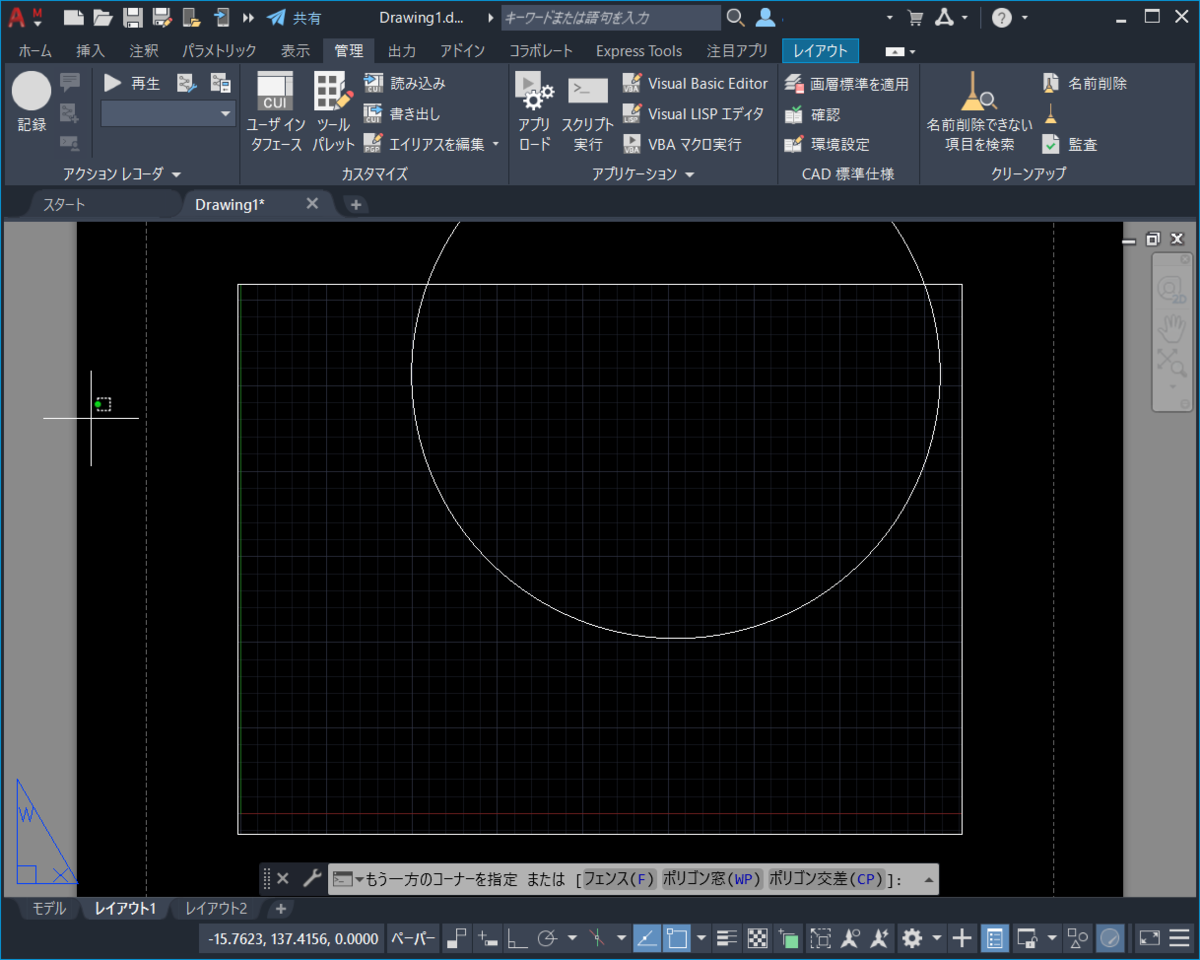Viewport: 1200px width, 960px height.
Task: Click the + to create a new drawing tab
Action: (355, 204)
